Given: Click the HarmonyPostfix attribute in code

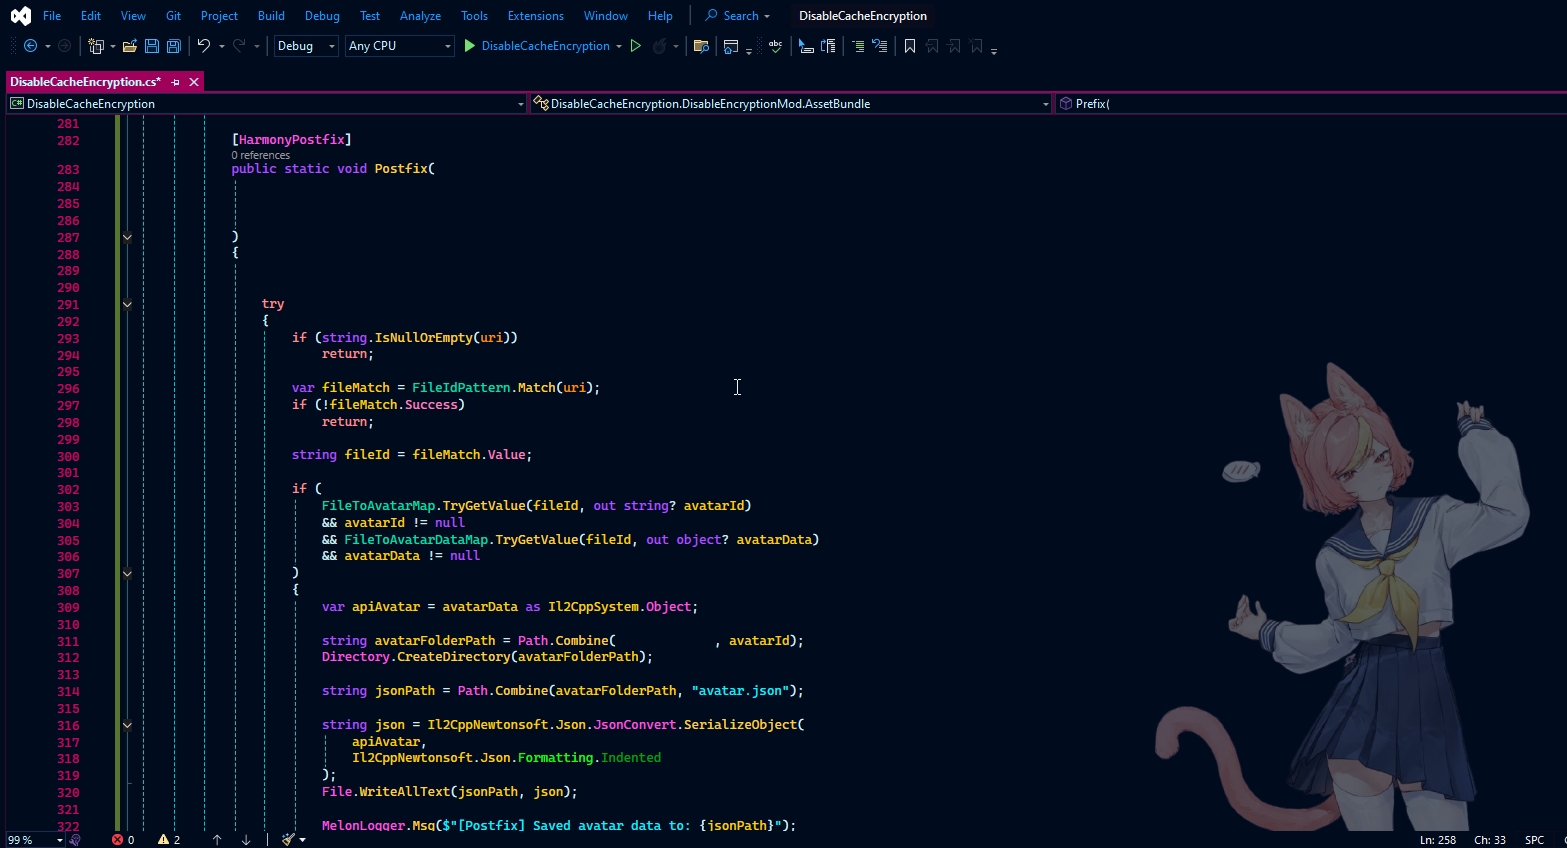Looking at the screenshot, I should coord(291,140).
